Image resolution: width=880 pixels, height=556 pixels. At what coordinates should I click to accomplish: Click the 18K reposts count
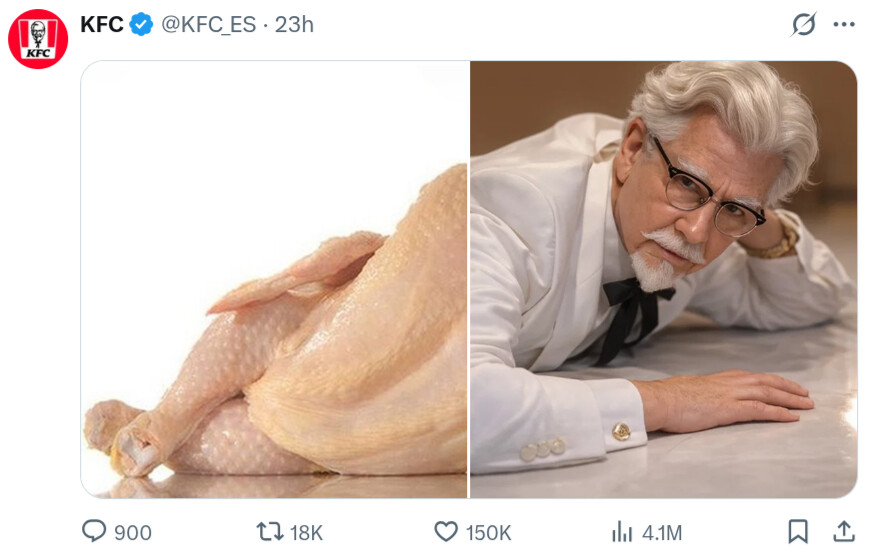(x=306, y=532)
